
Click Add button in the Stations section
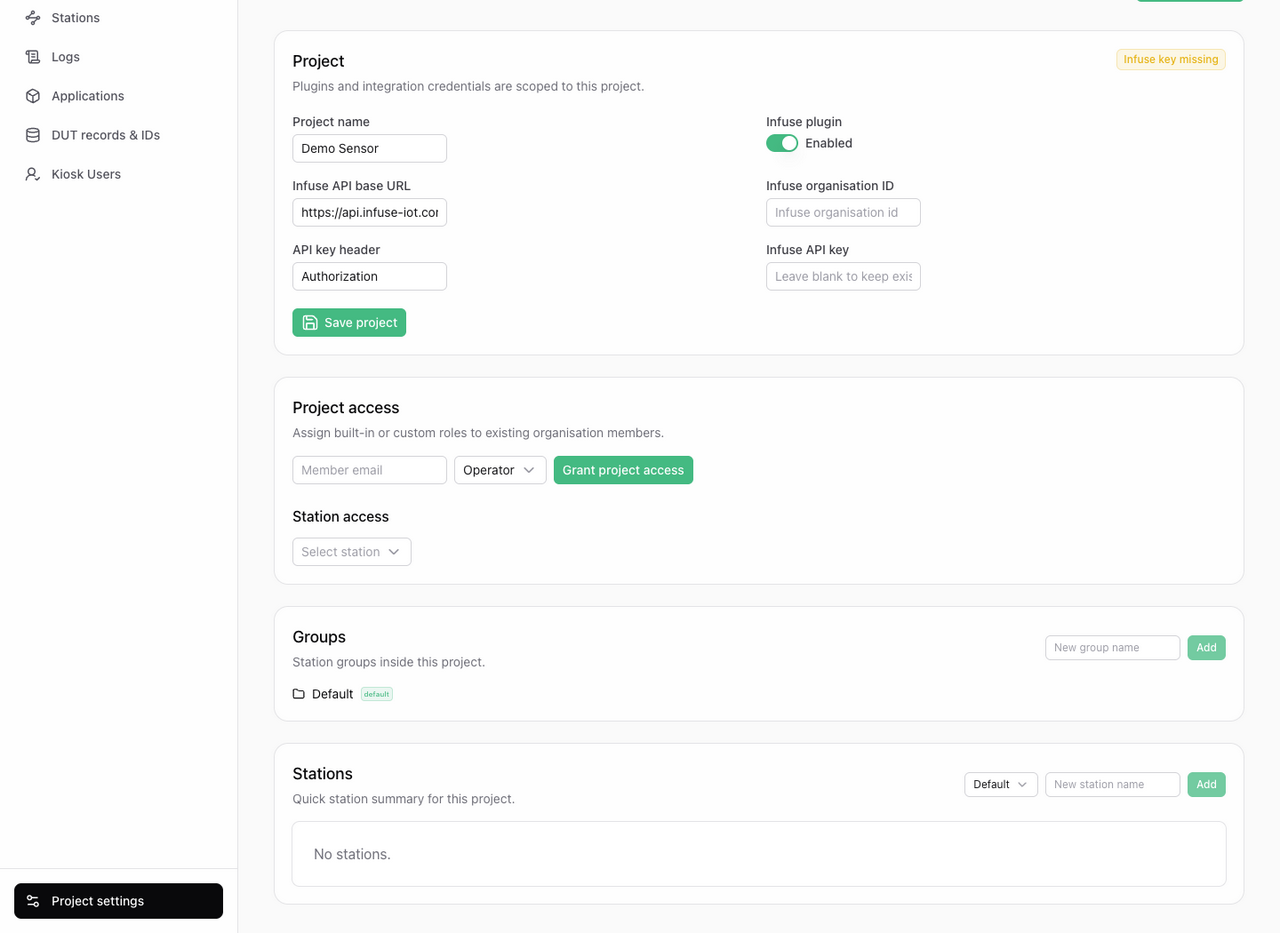click(1206, 785)
